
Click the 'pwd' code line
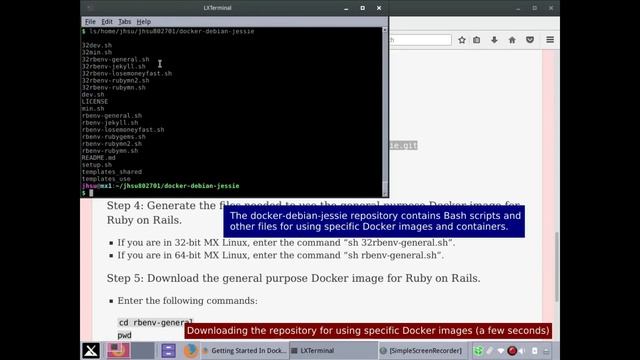point(124,335)
